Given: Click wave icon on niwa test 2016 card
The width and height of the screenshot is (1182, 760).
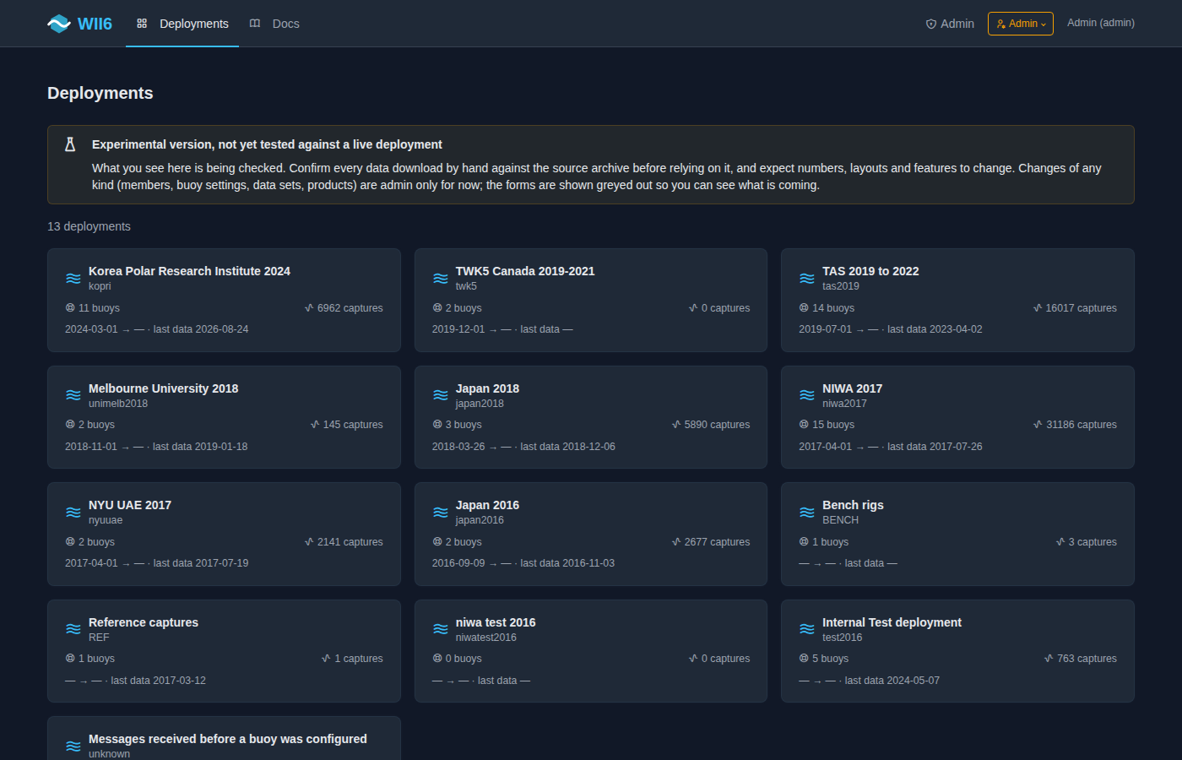Looking at the screenshot, I should click(440, 629).
